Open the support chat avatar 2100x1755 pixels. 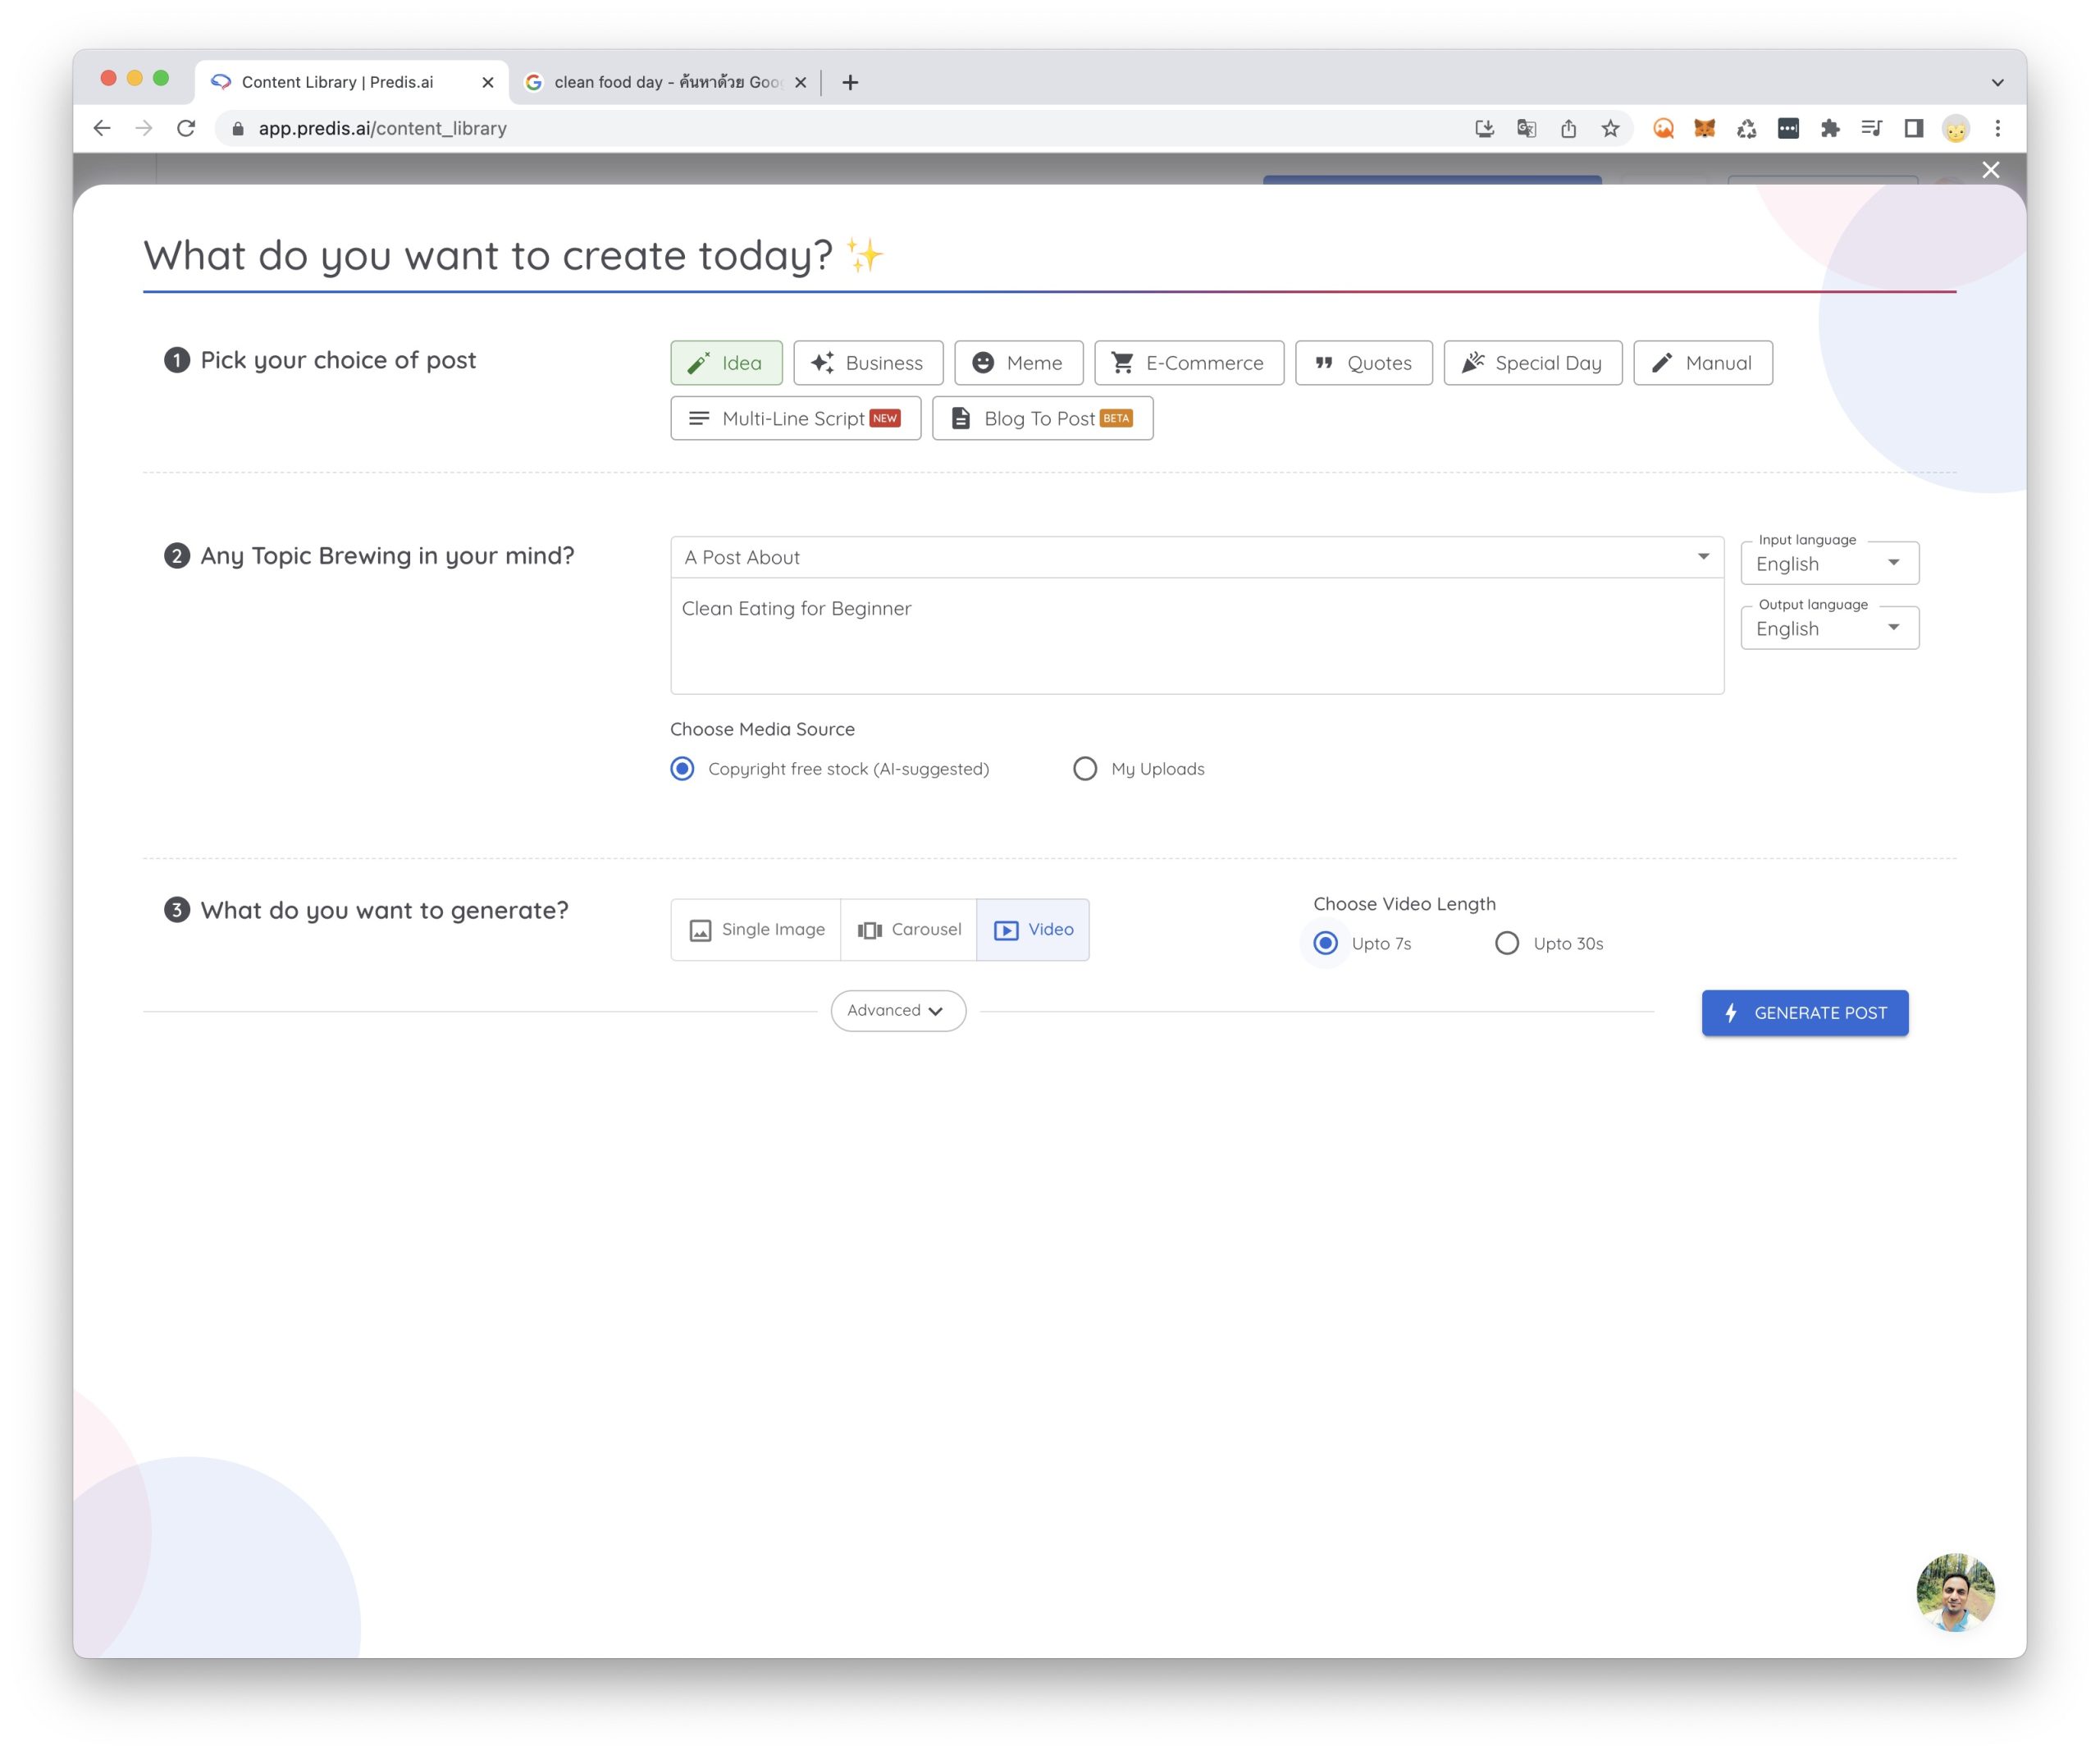click(x=1955, y=1591)
